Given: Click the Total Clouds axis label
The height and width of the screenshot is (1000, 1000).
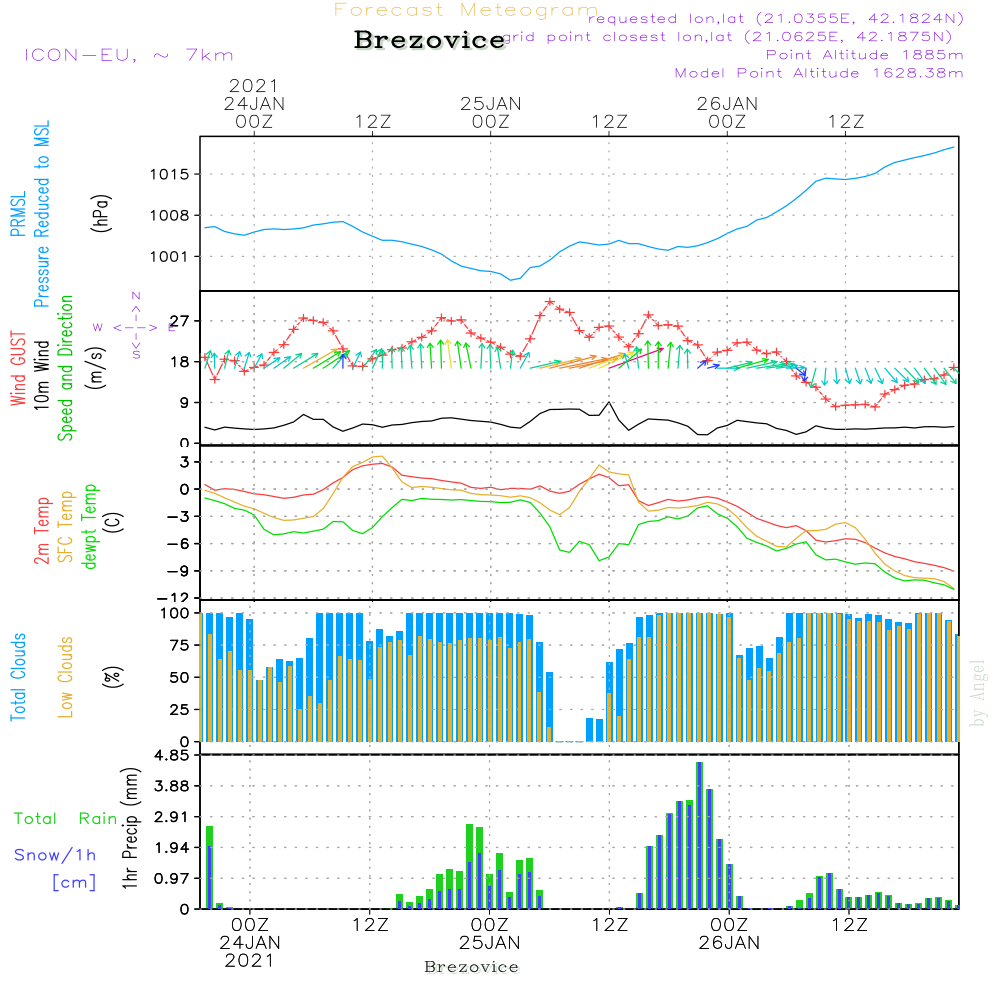Looking at the screenshot, I should pos(19,677).
